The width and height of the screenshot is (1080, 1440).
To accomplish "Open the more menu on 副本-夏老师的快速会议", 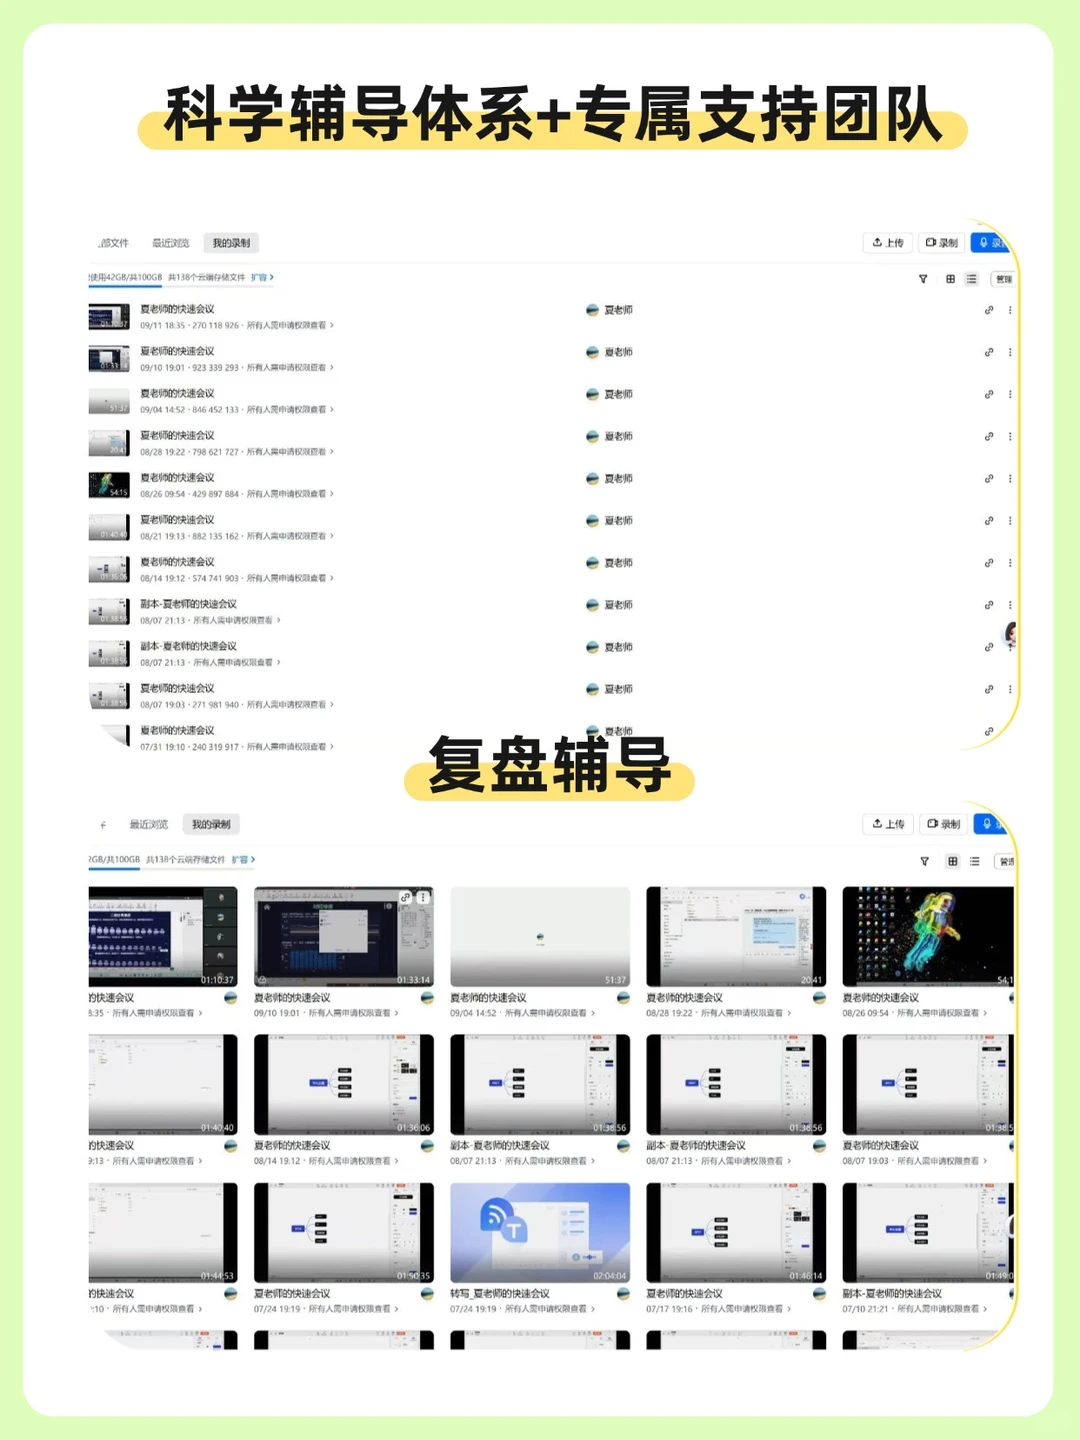I will (1011, 604).
